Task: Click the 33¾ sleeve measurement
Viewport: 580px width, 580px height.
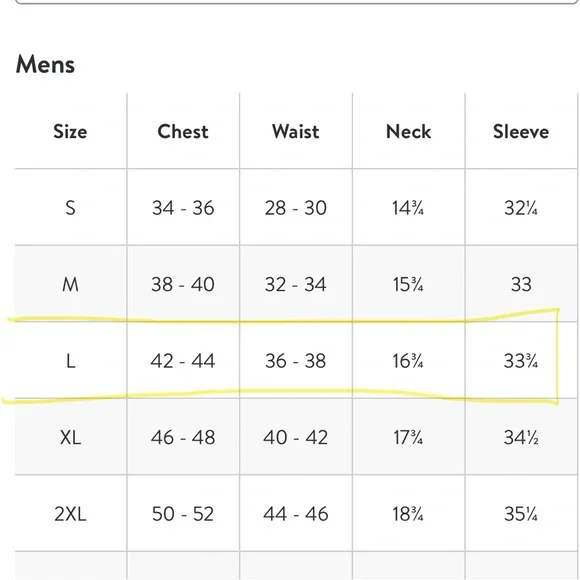Action: coord(521,361)
